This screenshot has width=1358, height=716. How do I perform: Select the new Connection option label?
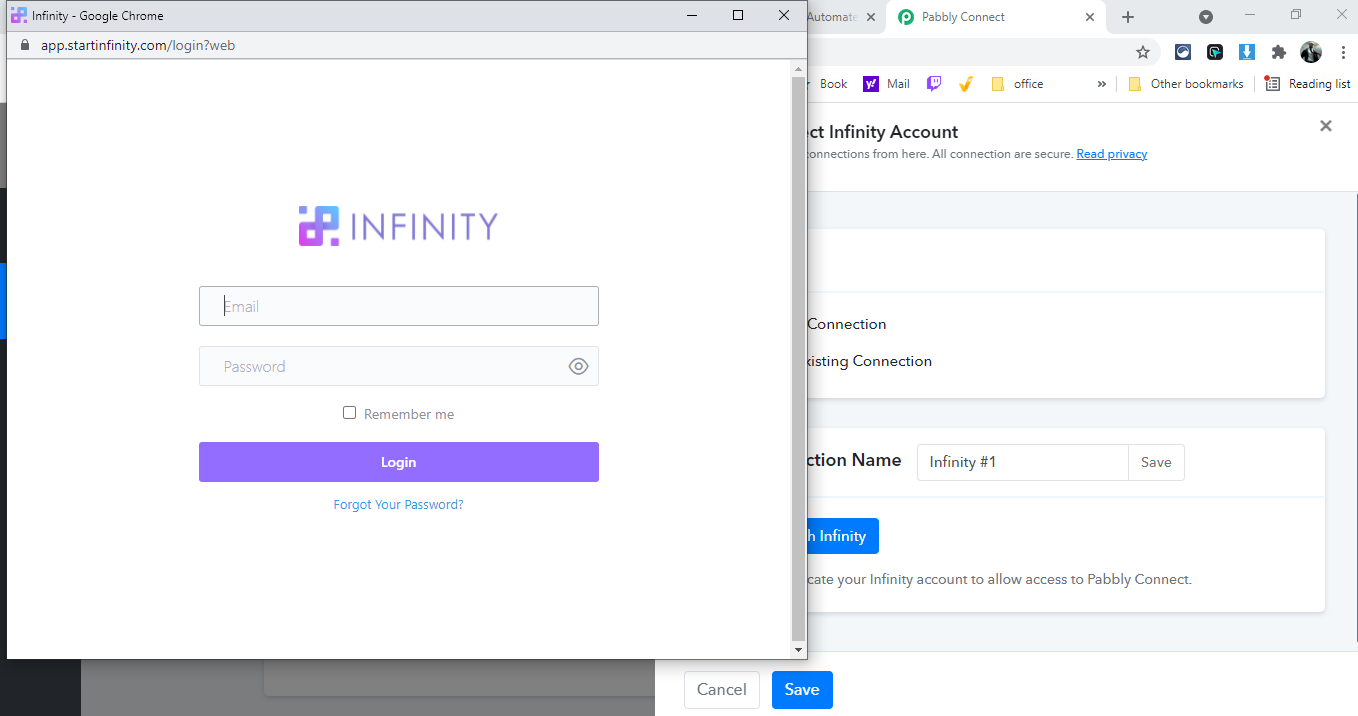pos(847,324)
